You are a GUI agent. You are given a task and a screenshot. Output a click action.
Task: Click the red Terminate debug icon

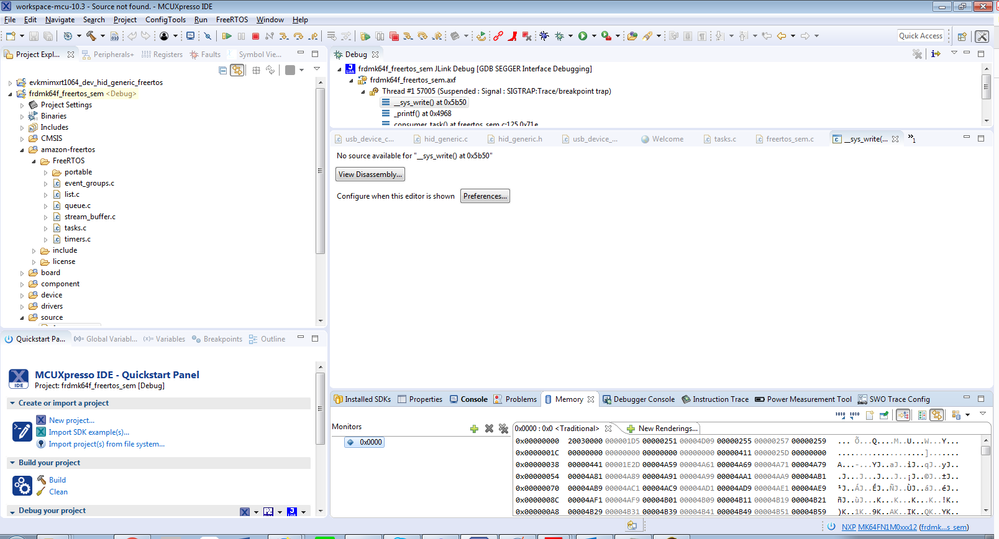(255, 36)
